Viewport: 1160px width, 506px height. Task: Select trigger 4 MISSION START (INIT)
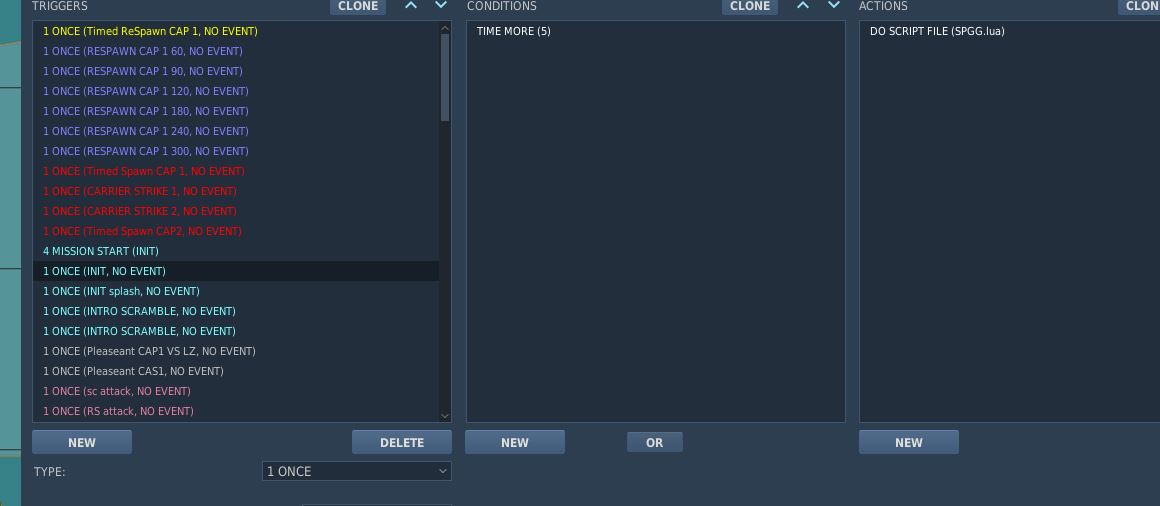coord(236,251)
